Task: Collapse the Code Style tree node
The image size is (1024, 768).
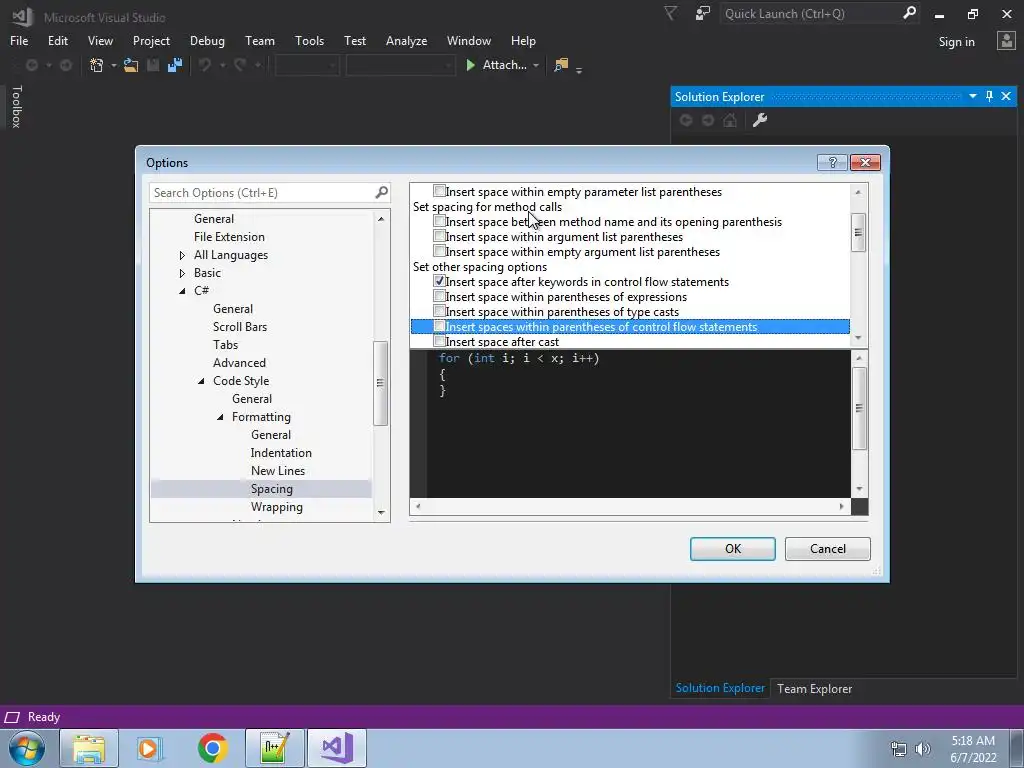Action: click(201, 381)
